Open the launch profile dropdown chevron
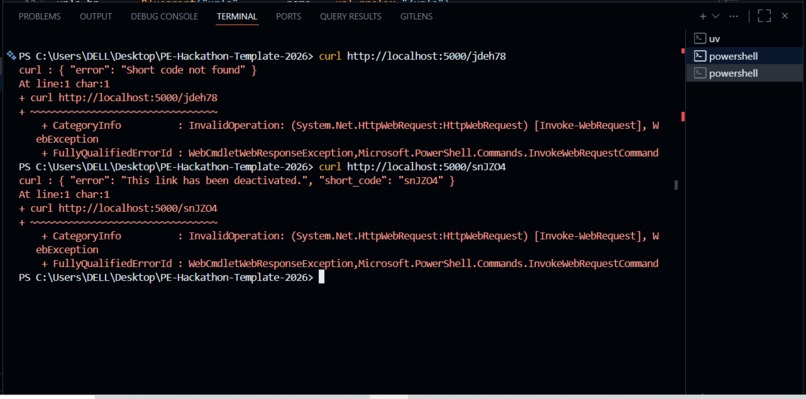806x399 pixels. [716, 16]
